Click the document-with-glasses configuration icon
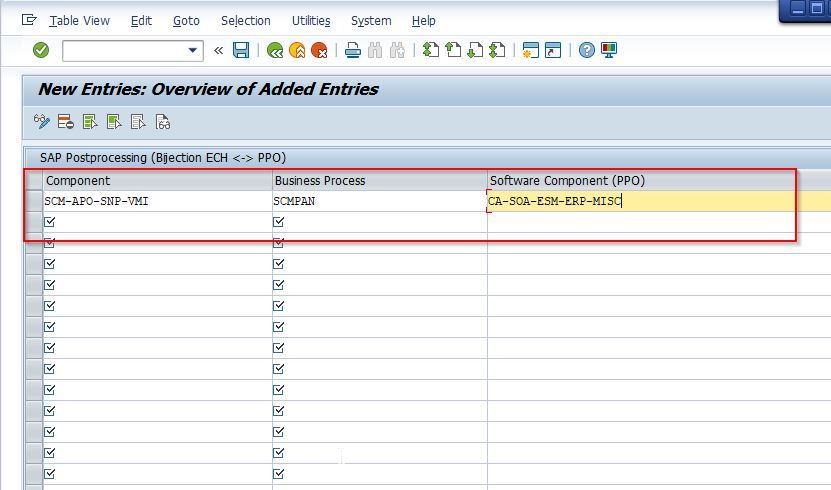 pyautogui.click(x=163, y=122)
